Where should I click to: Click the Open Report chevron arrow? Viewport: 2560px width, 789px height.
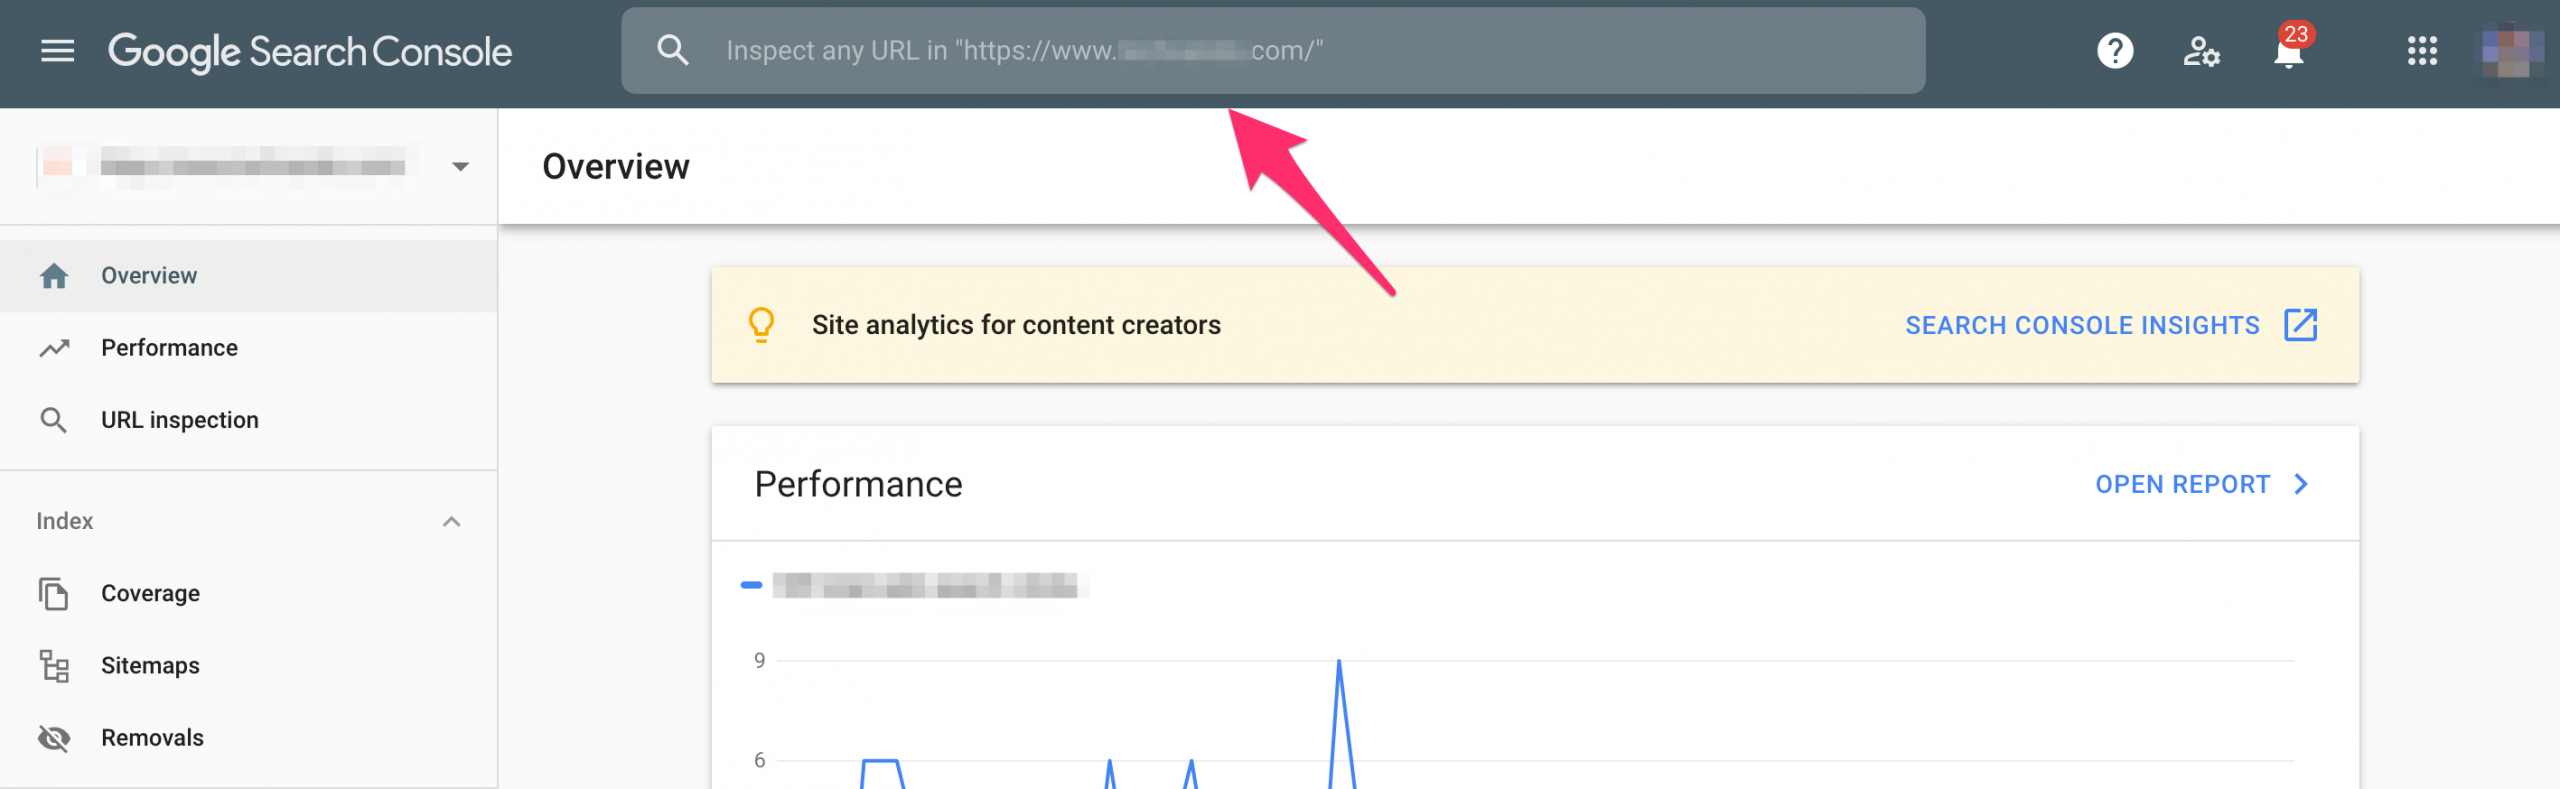point(2301,485)
